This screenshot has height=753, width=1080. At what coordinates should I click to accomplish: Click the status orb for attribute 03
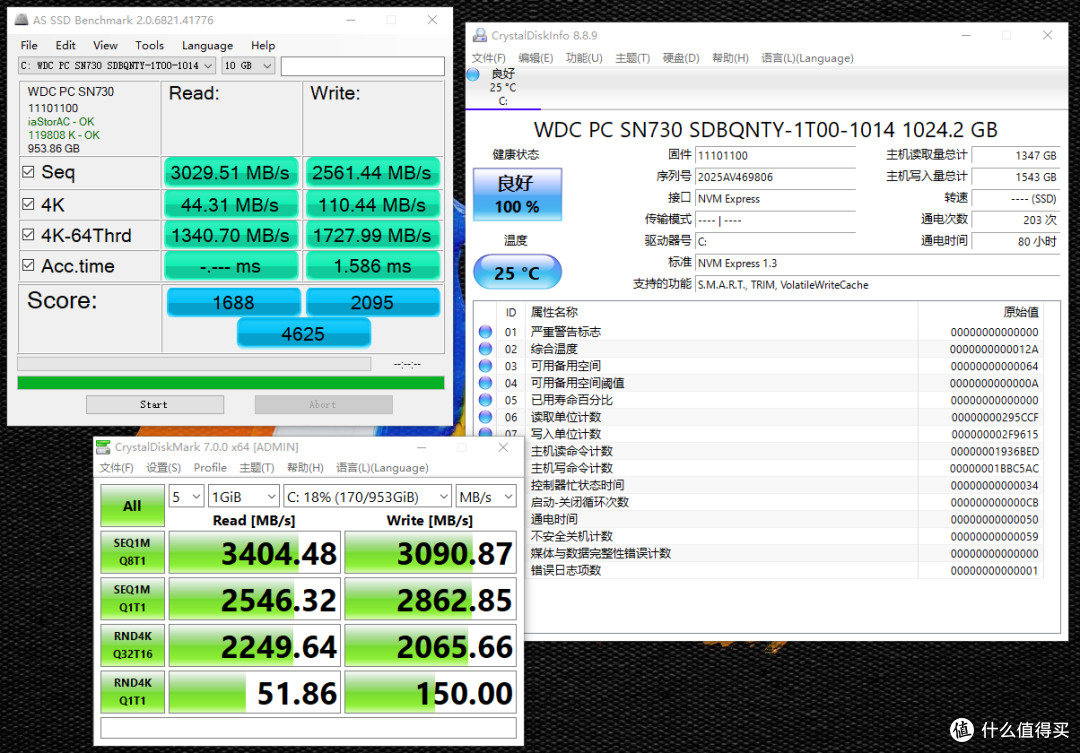click(x=486, y=366)
